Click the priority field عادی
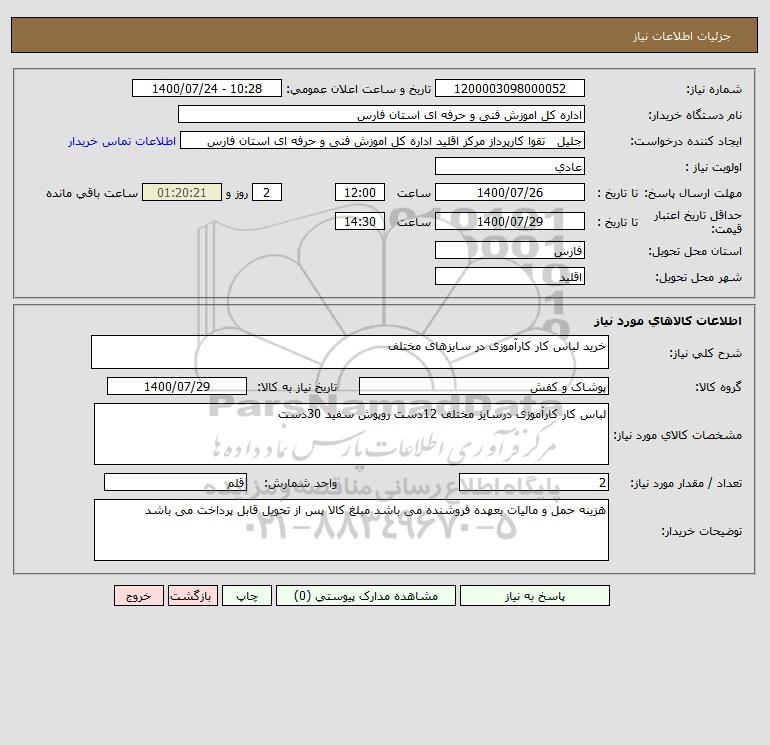770x745 pixels. click(x=510, y=166)
